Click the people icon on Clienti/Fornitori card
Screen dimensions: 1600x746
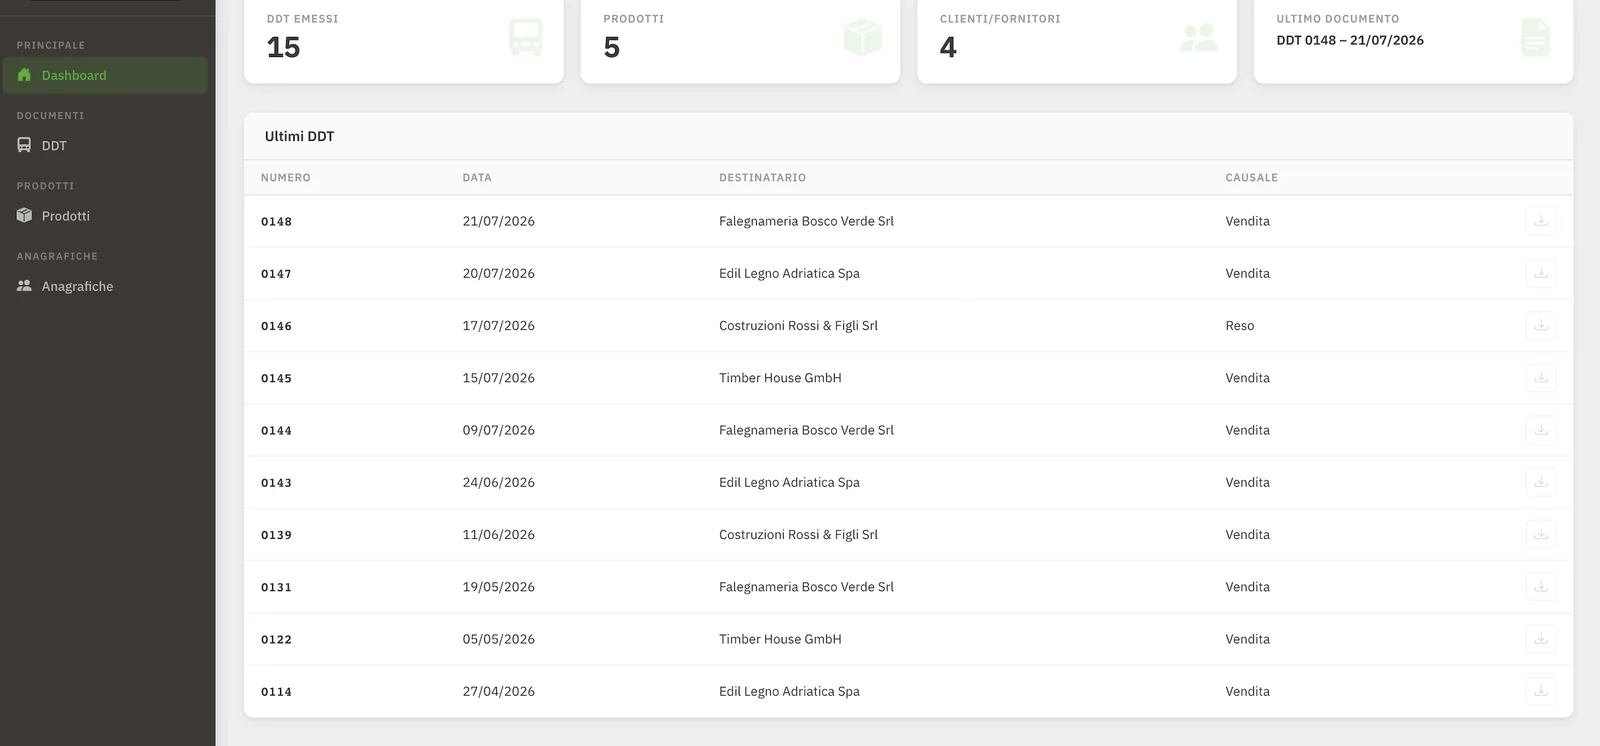tap(1199, 38)
